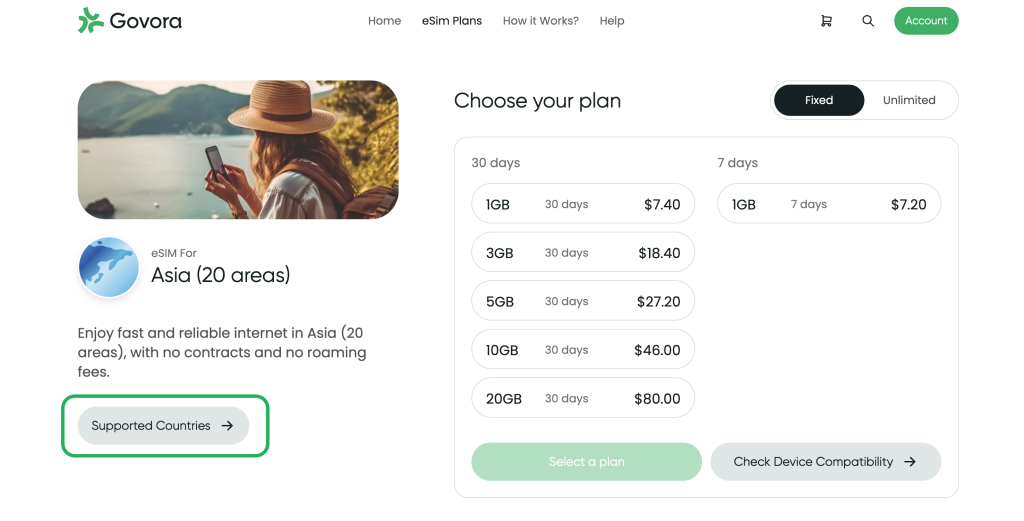Click arrow on Check Device Compatibility
This screenshot has width=1024, height=521.
coord(910,462)
